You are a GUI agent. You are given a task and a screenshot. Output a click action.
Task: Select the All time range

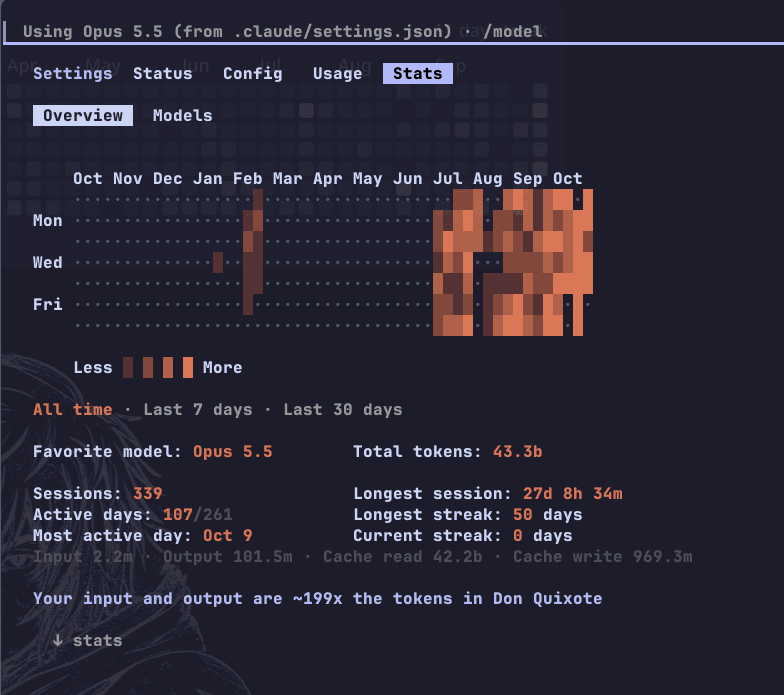[72, 410]
